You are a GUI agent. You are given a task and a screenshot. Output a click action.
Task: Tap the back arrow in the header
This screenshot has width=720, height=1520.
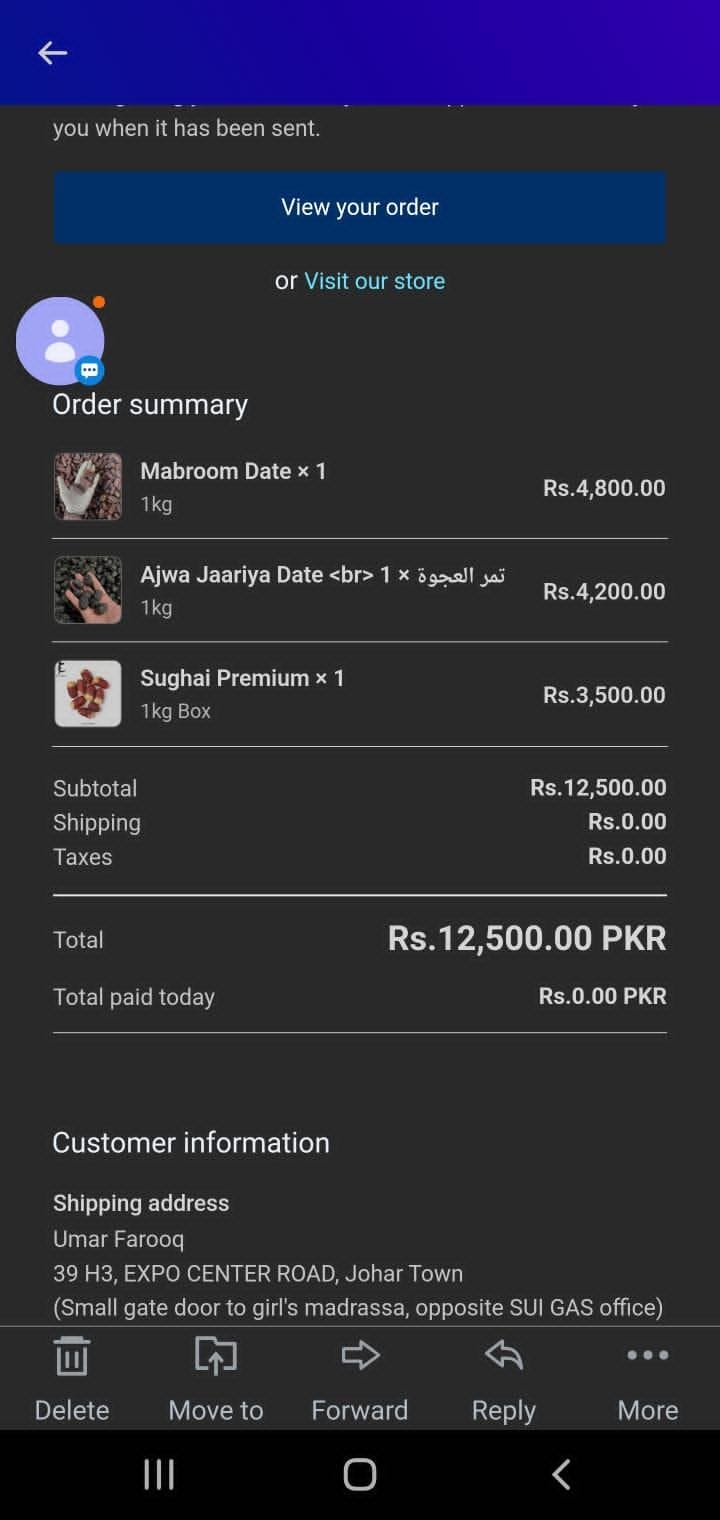click(52, 53)
